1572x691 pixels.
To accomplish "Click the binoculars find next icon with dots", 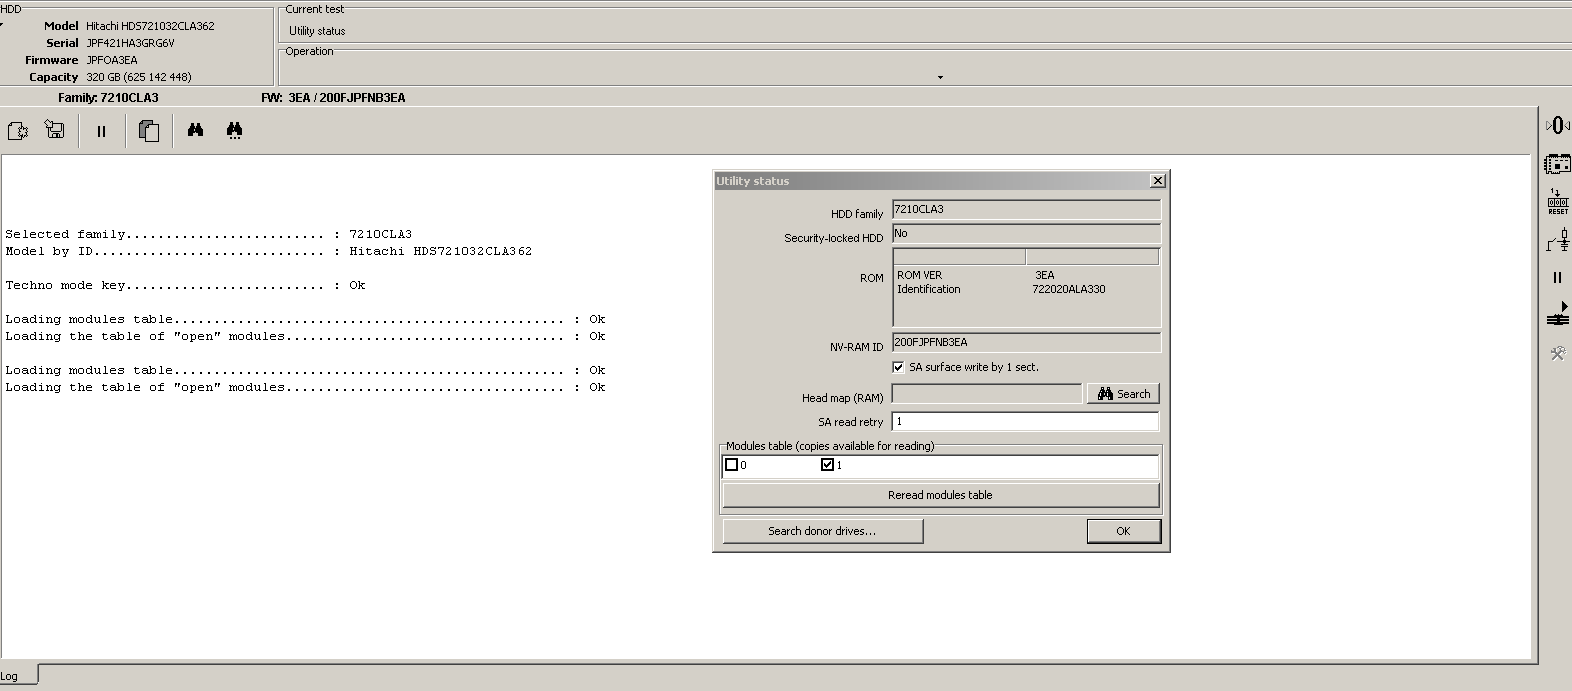I will tap(235, 131).
